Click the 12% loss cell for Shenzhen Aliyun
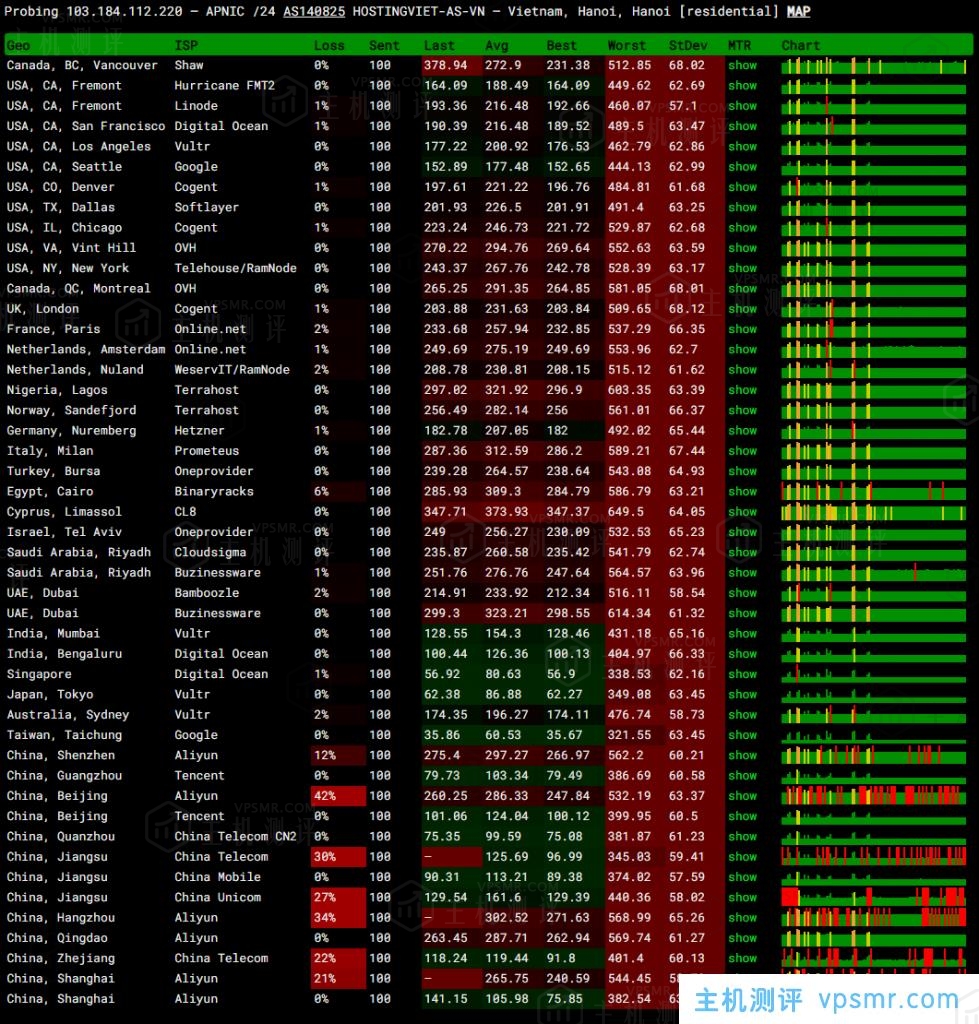 (x=338, y=755)
